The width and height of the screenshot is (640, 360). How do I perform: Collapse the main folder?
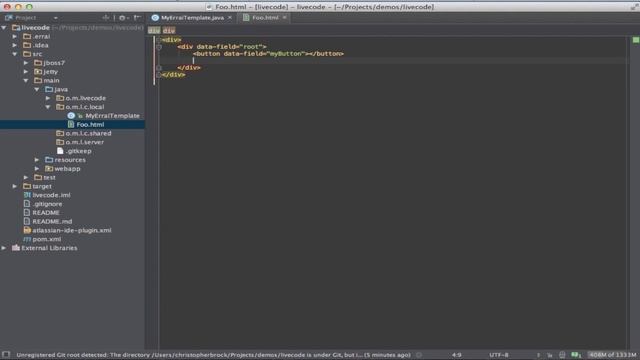pos(26,80)
